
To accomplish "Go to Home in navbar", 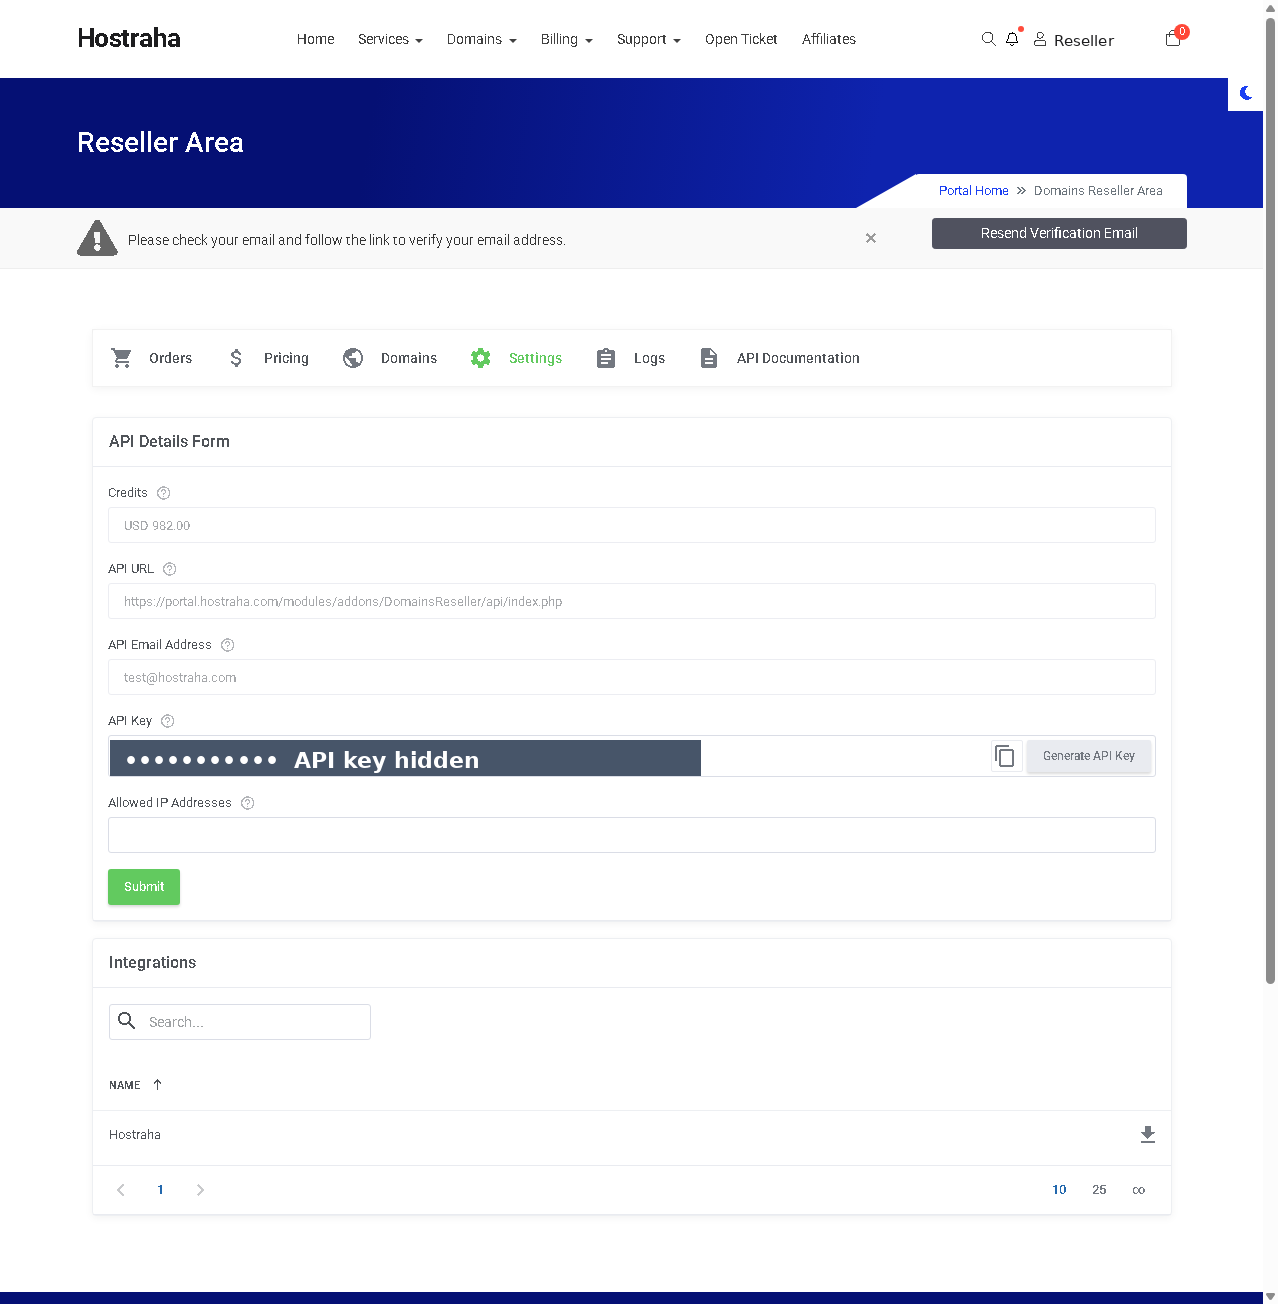I will [316, 39].
